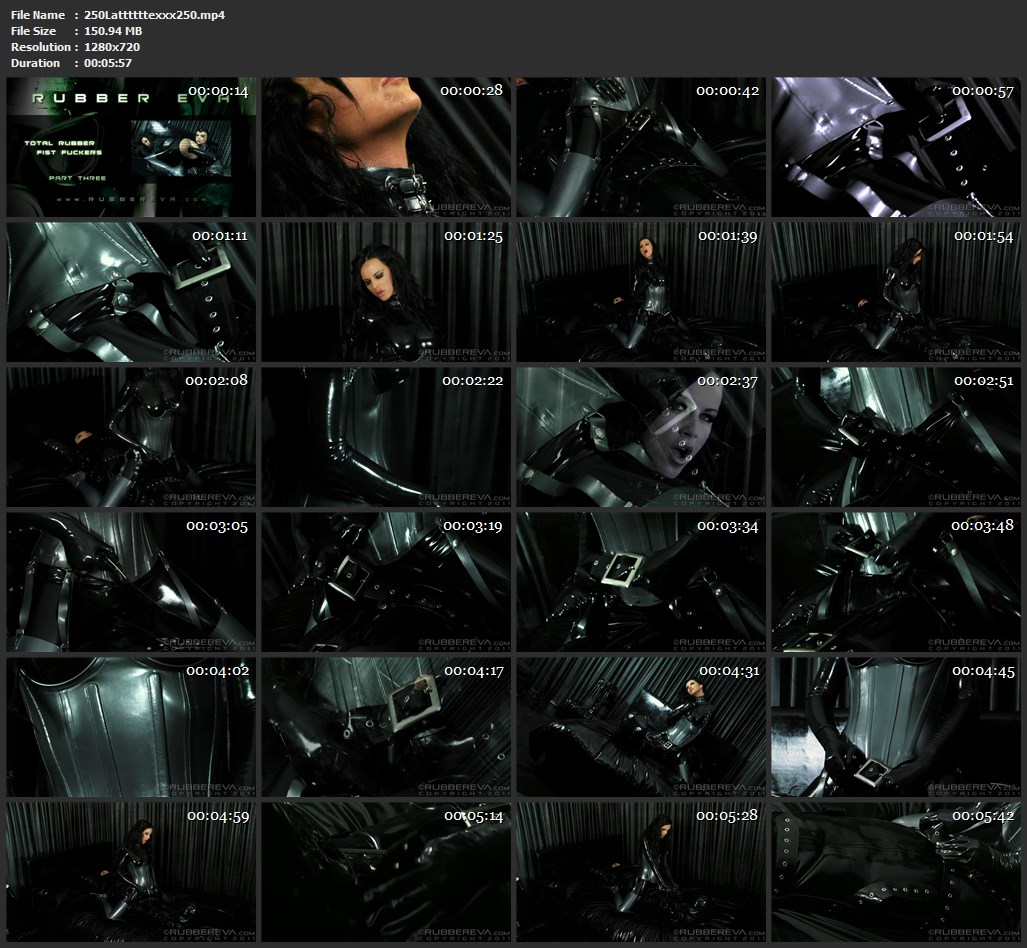1027x948 pixels.
Task: Select the duration value 00:05:57
Action: (108, 63)
